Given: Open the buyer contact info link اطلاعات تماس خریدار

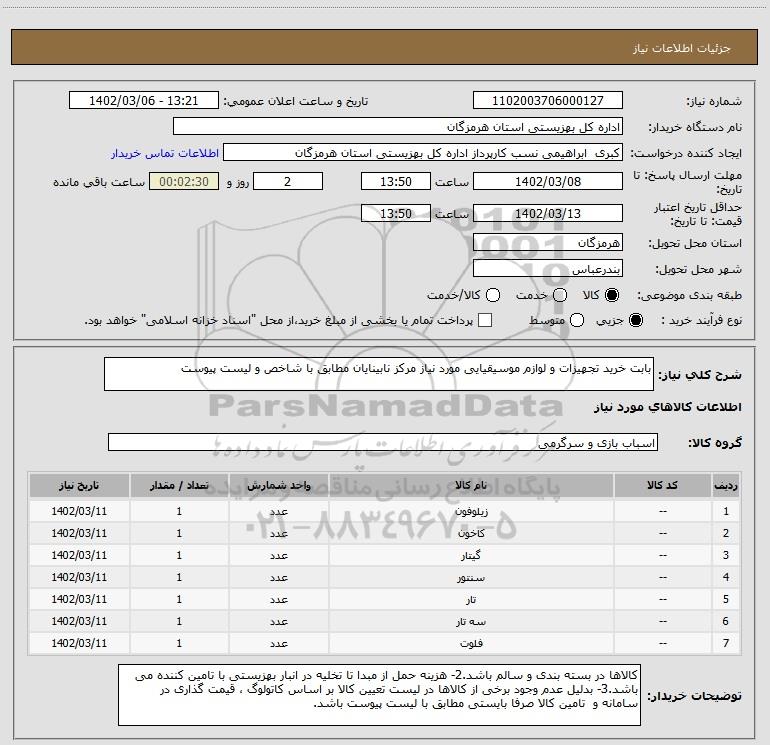Looking at the screenshot, I should pyautogui.click(x=165, y=153).
